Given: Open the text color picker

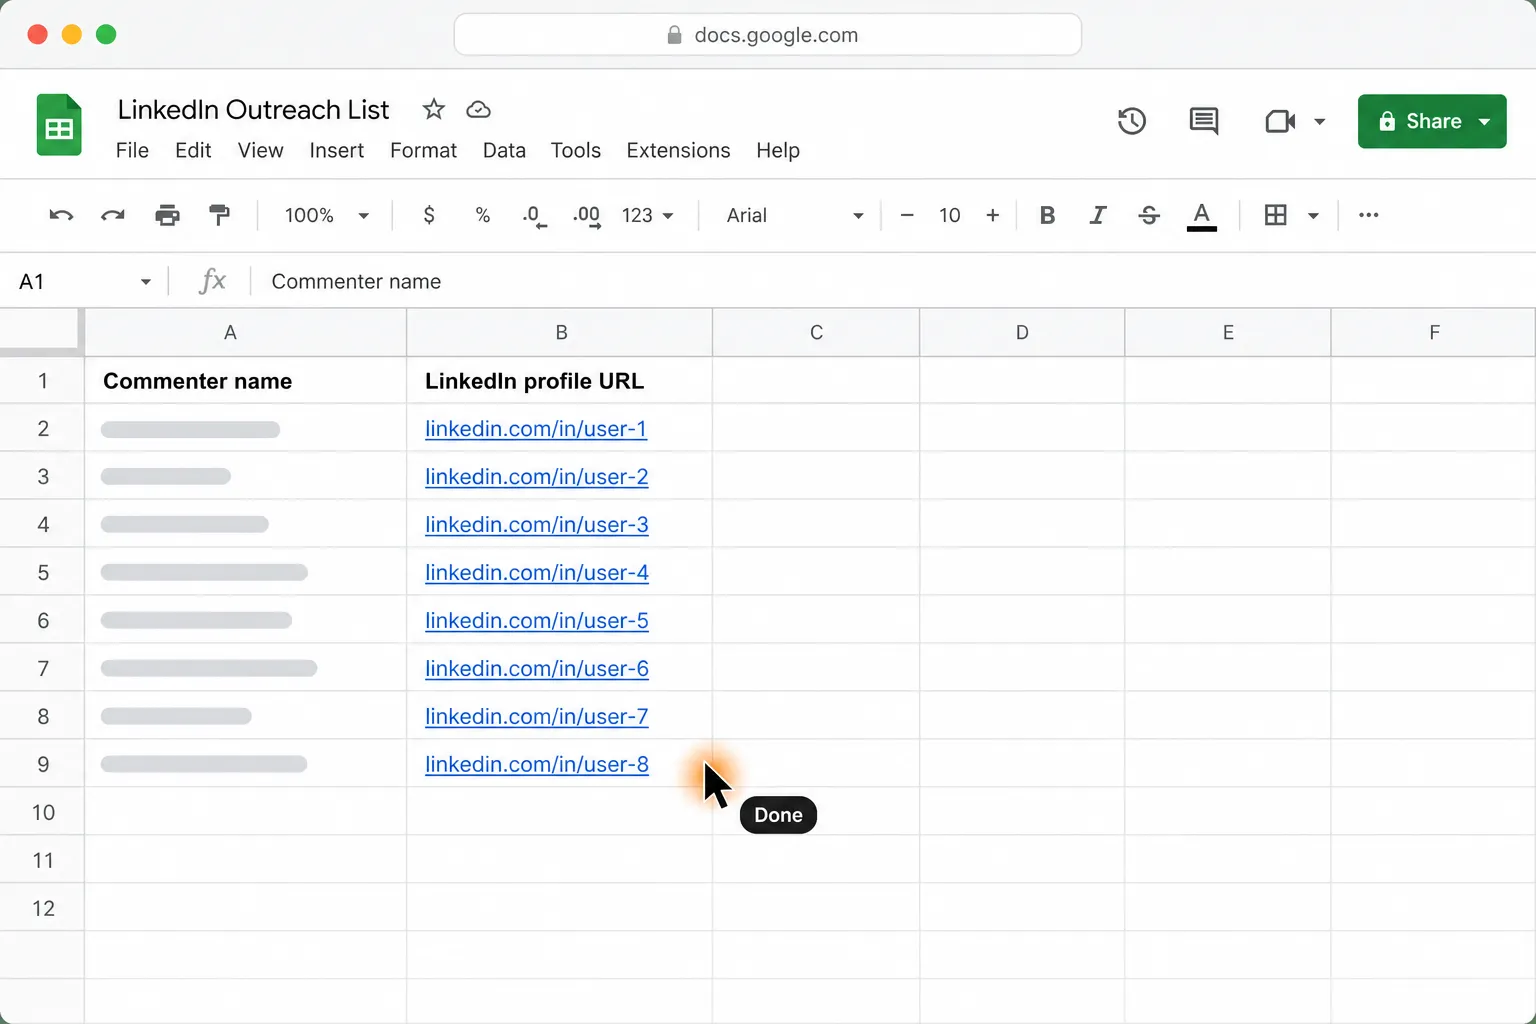Looking at the screenshot, I should pos(1202,216).
